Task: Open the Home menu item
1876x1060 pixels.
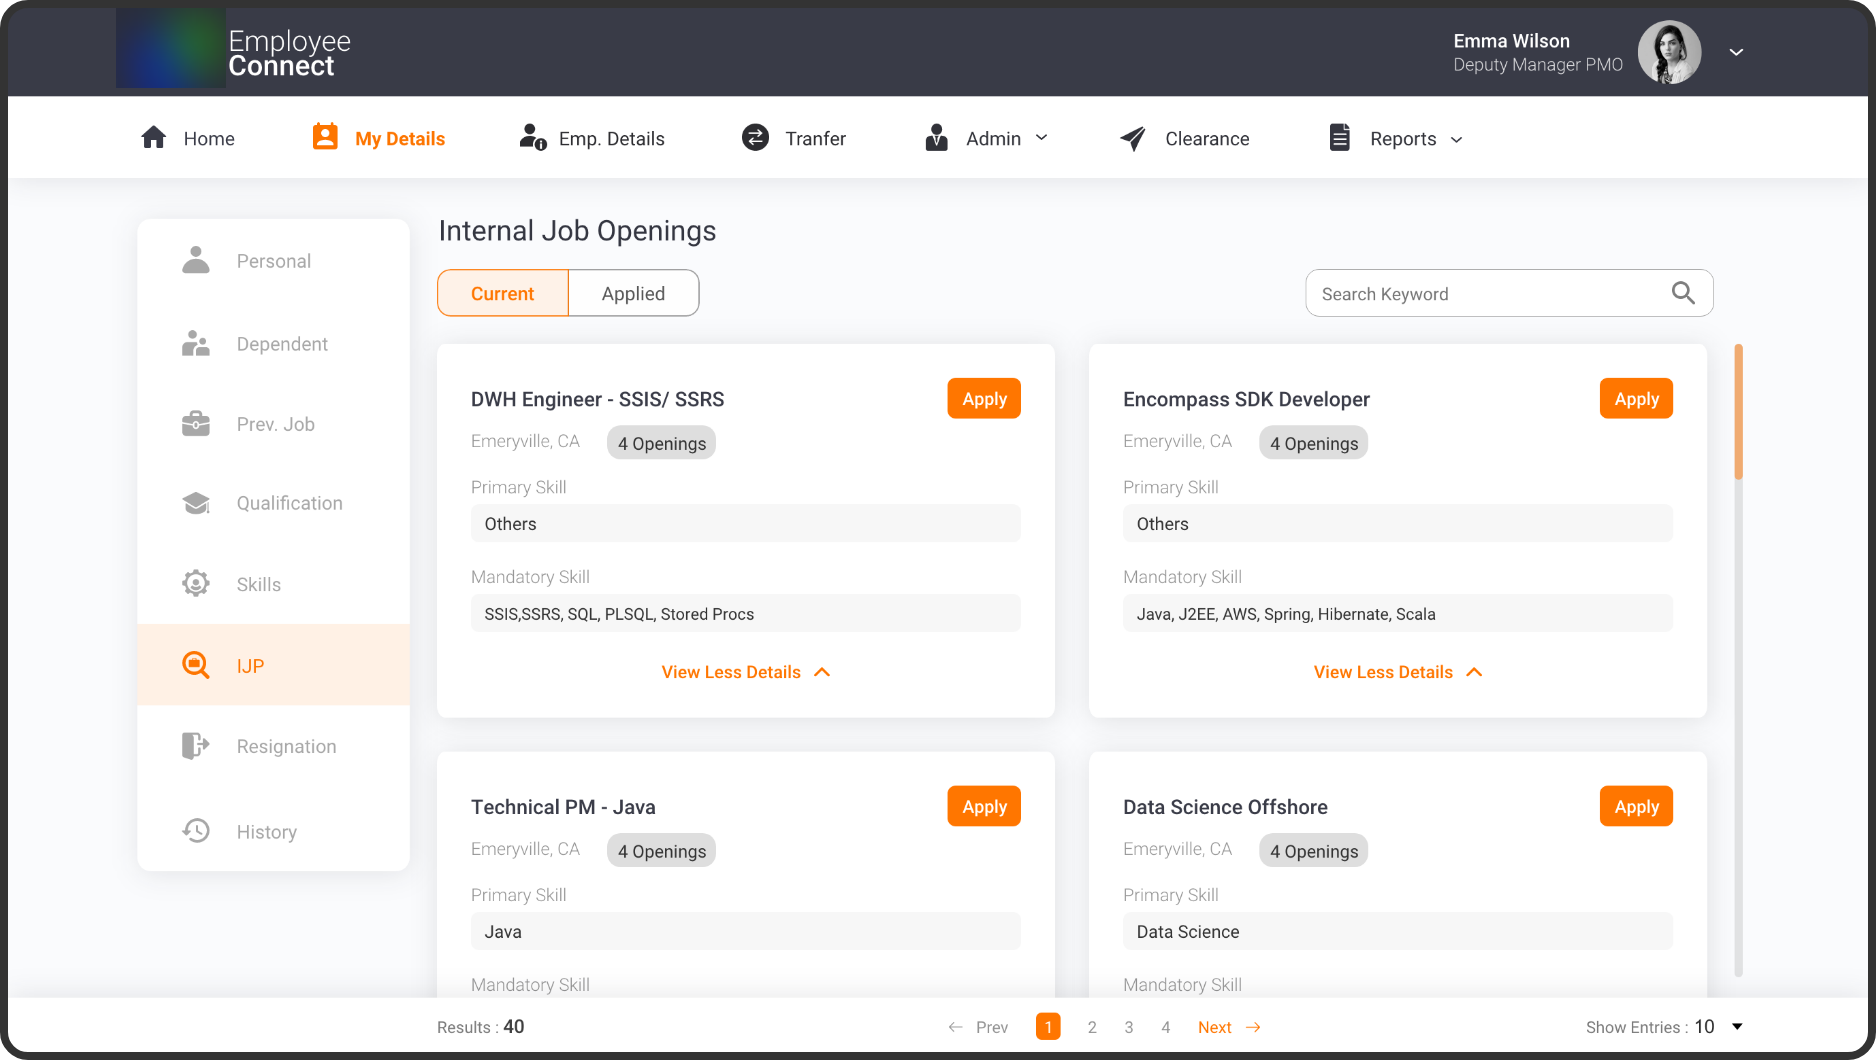Action: [x=188, y=138]
